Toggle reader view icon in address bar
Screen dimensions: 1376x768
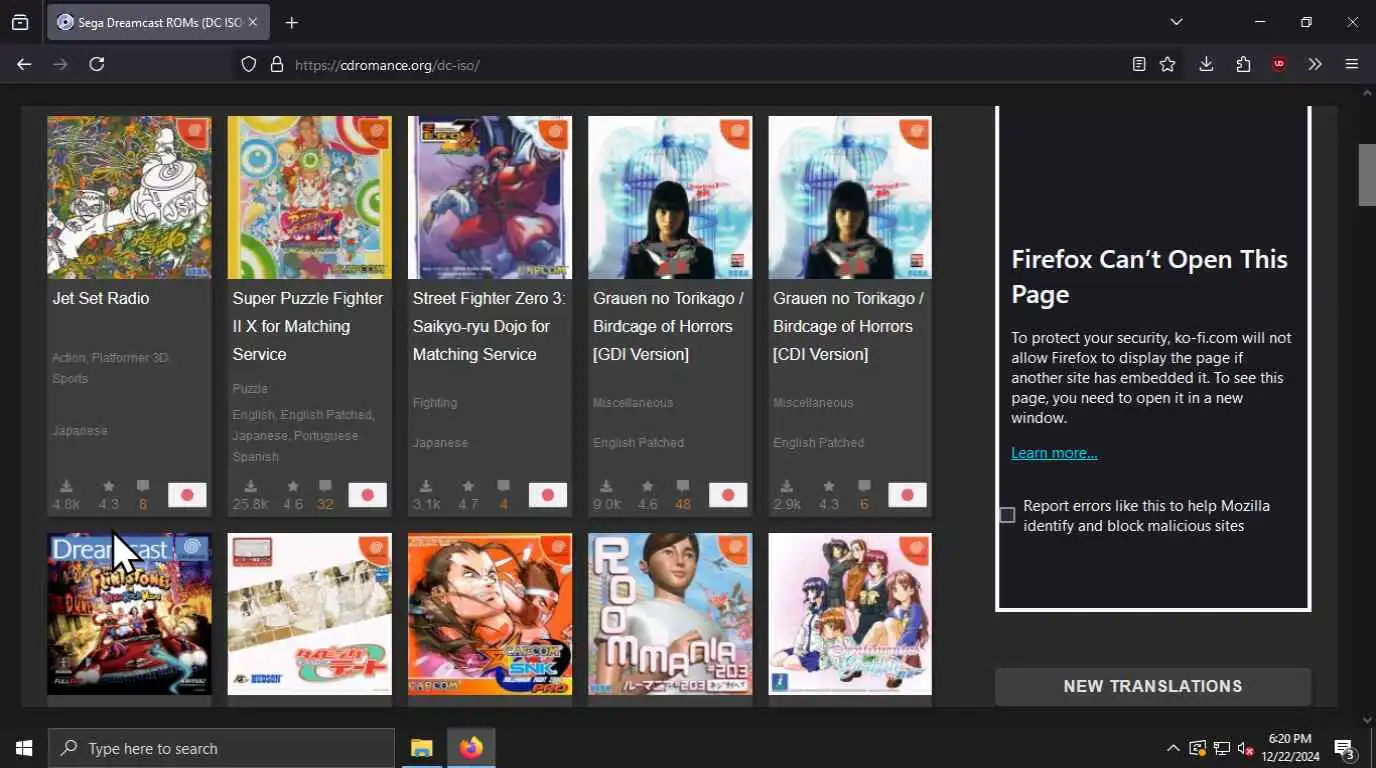pos(1139,64)
